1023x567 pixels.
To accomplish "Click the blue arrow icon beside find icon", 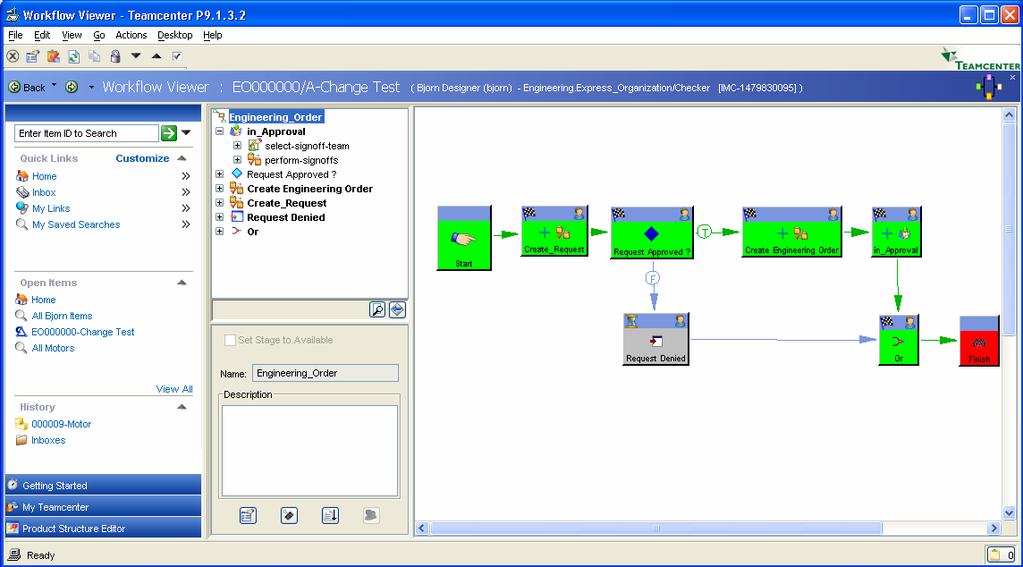I will click(397, 310).
